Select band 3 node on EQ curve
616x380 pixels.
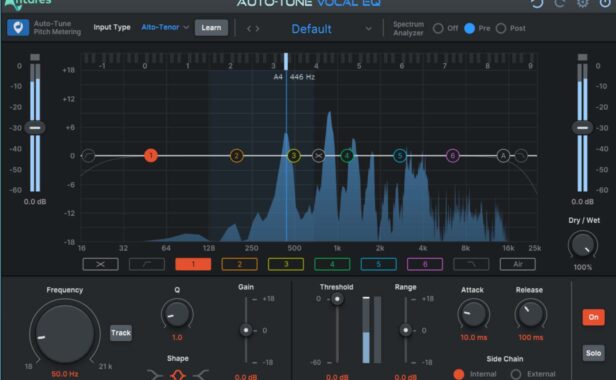293,156
